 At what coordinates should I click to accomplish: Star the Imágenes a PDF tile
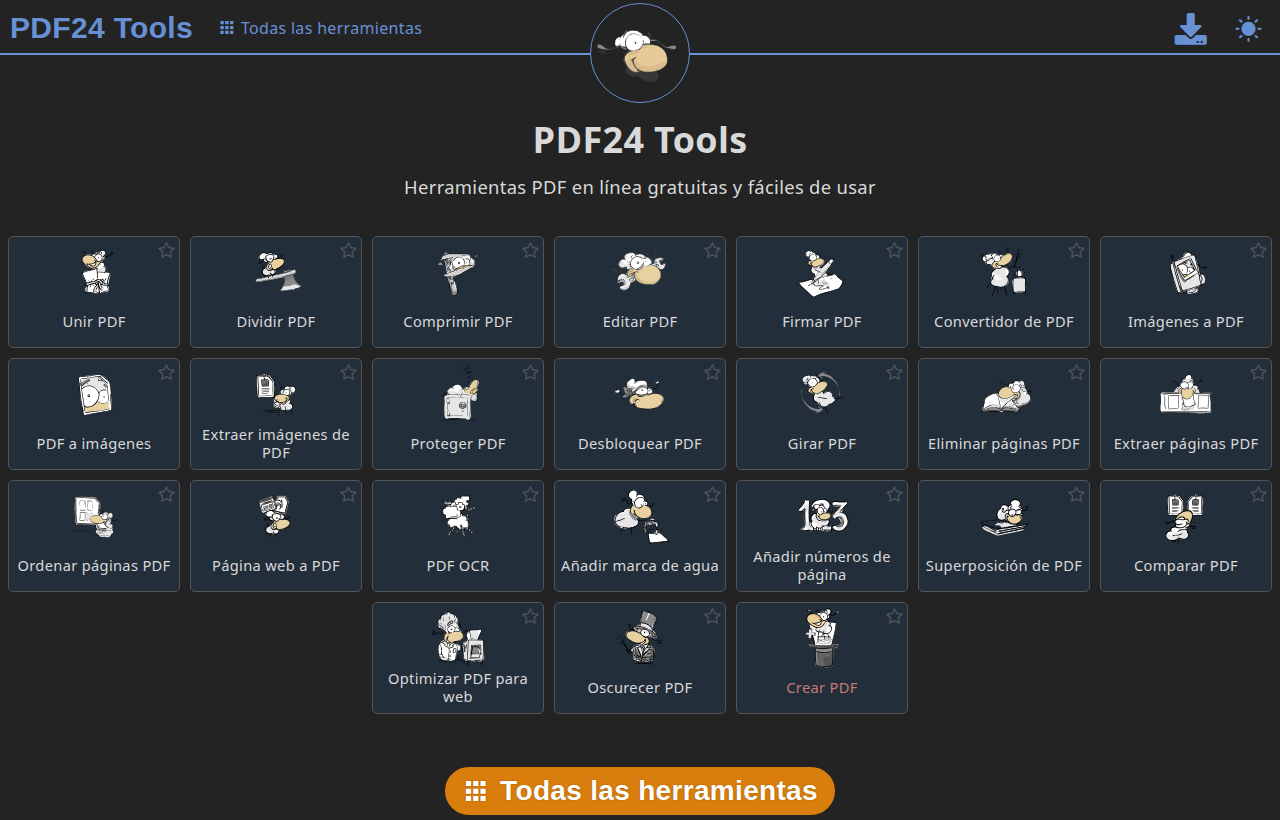[1258, 250]
